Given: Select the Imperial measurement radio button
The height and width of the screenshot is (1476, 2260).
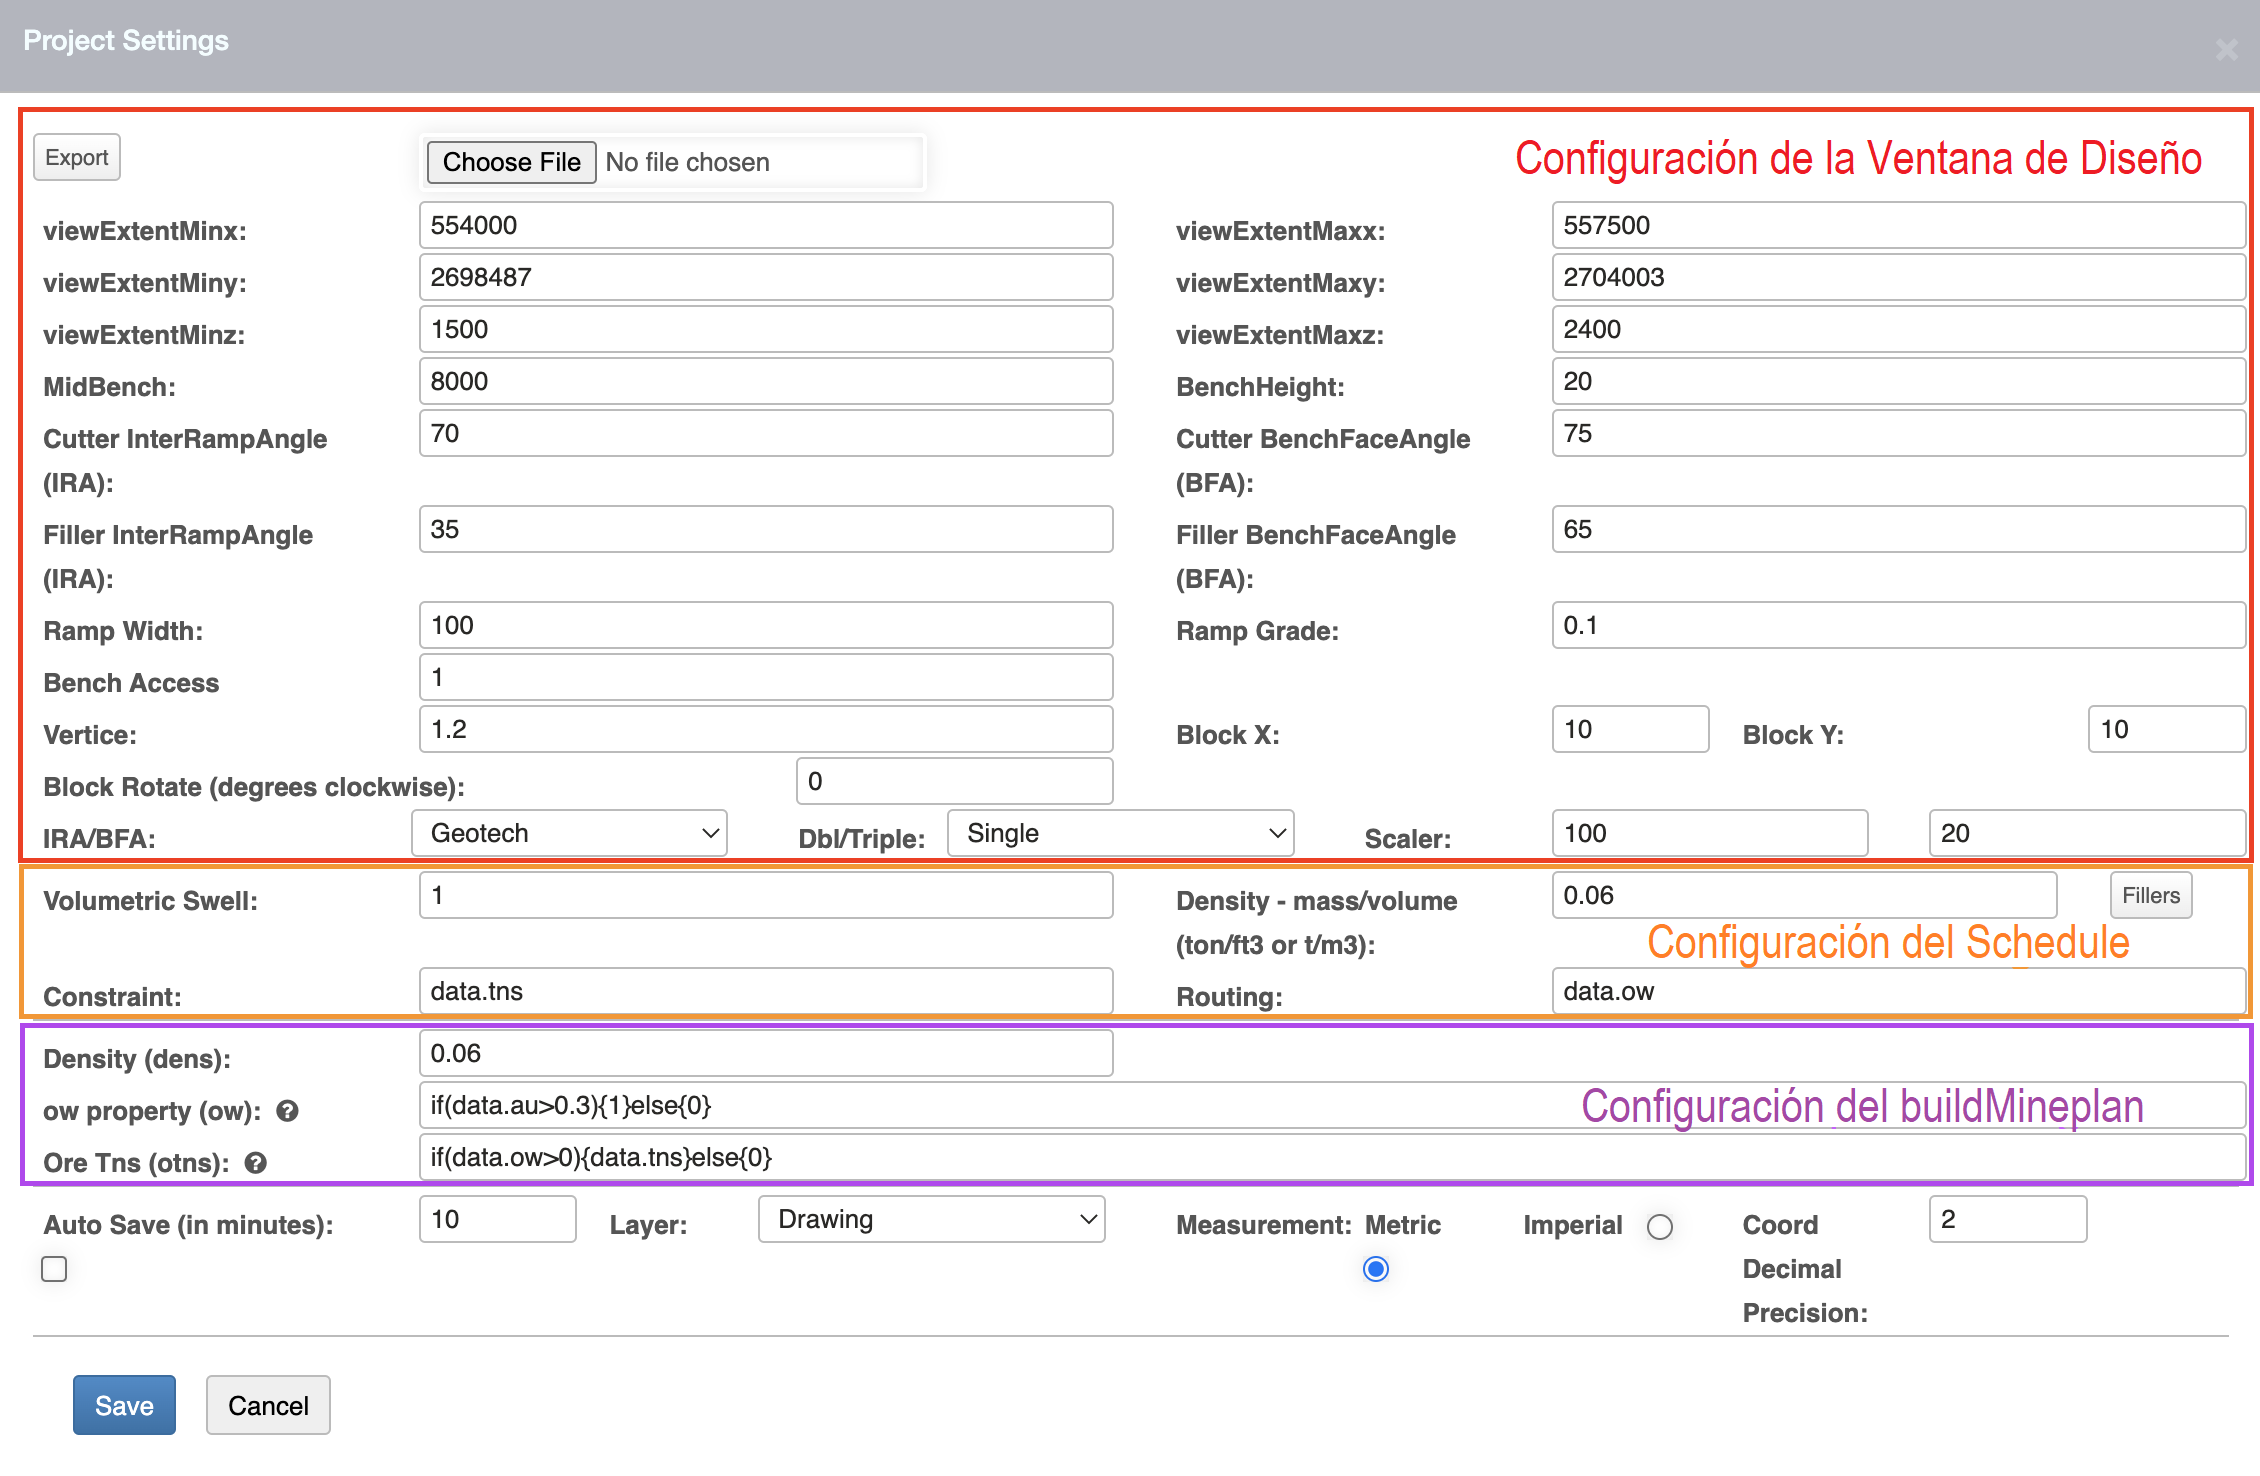Looking at the screenshot, I should coord(1660,1227).
